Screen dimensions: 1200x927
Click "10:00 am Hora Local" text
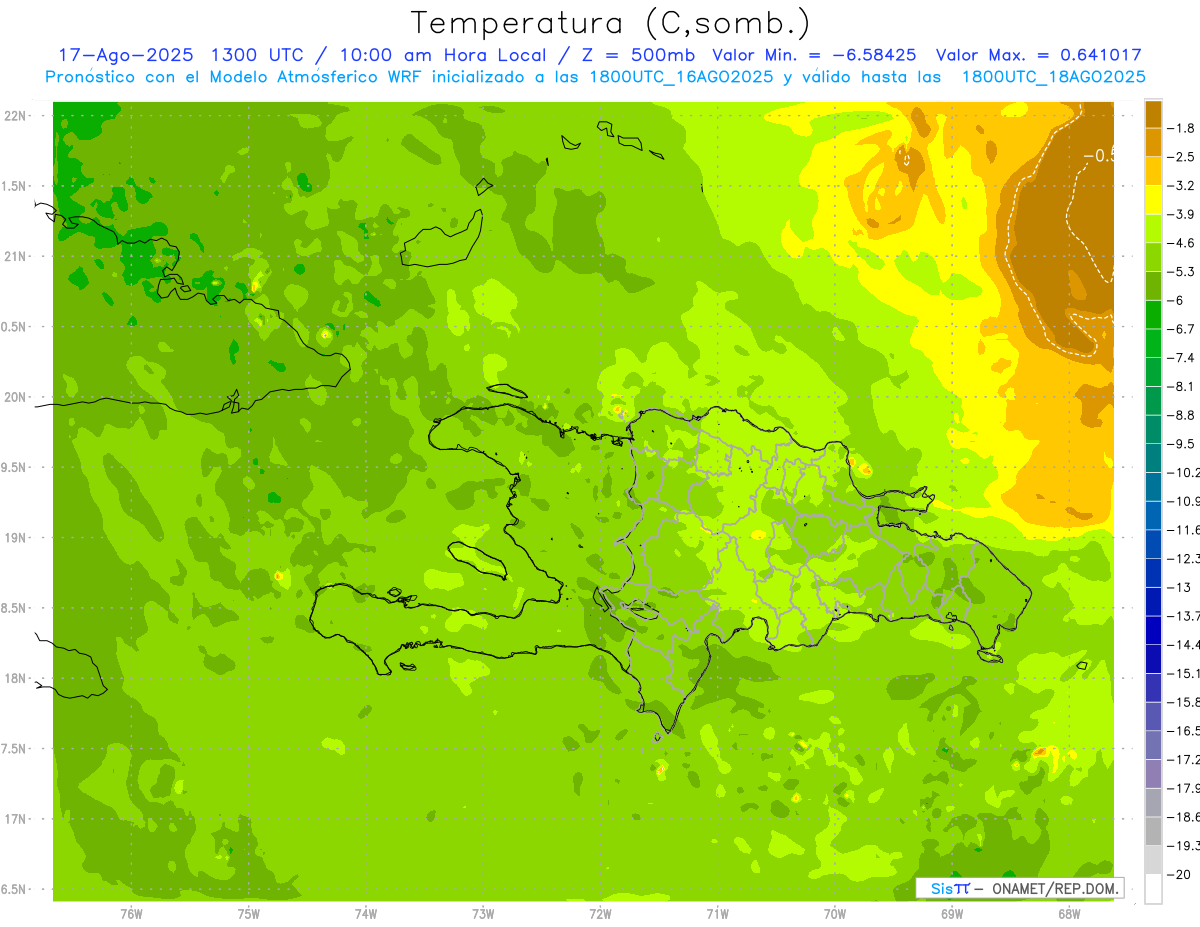(441, 55)
